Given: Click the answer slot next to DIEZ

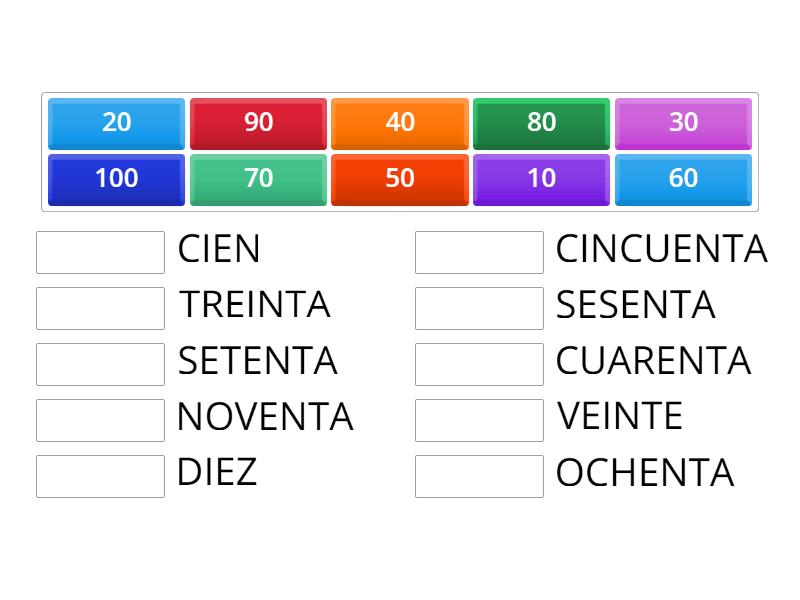Looking at the screenshot, I should [100, 476].
